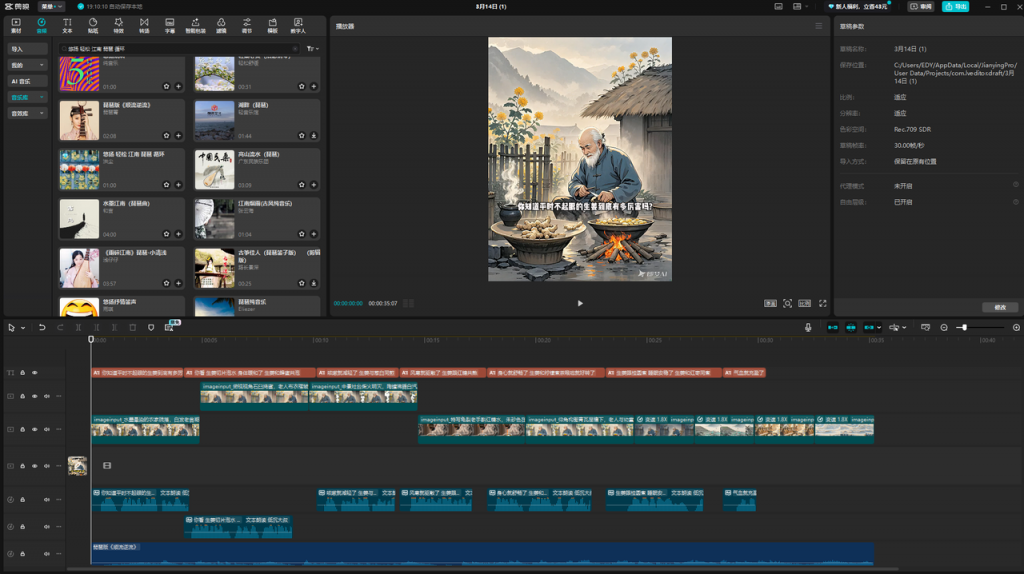The height and width of the screenshot is (574, 1024).
Task: Toggle main track magnet
Action: click(x=833, y=327)
